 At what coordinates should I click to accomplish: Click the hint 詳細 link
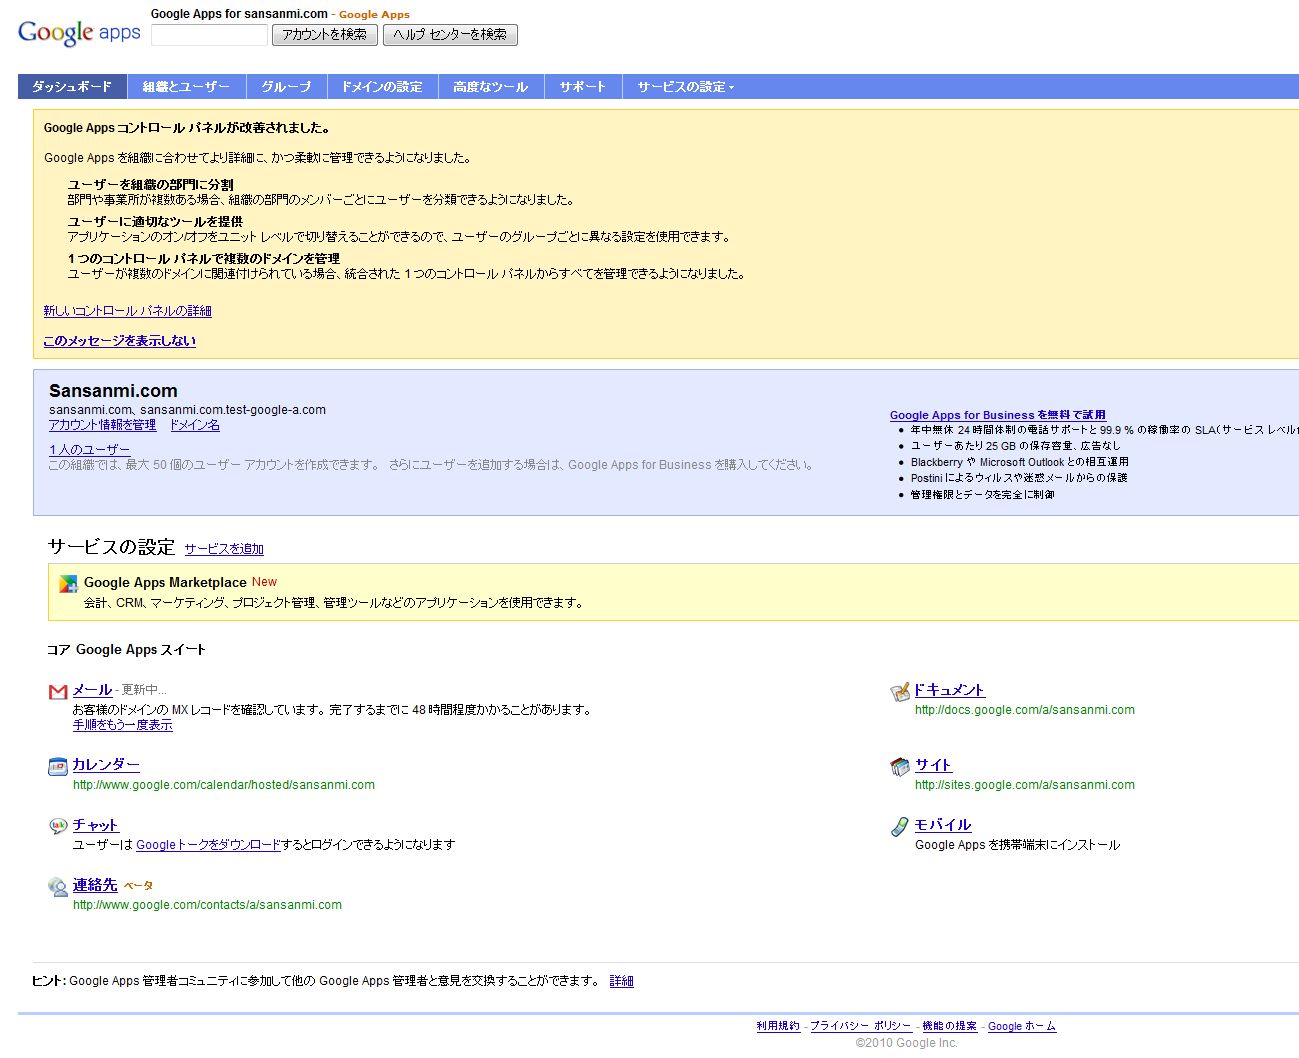pos(621,981)
